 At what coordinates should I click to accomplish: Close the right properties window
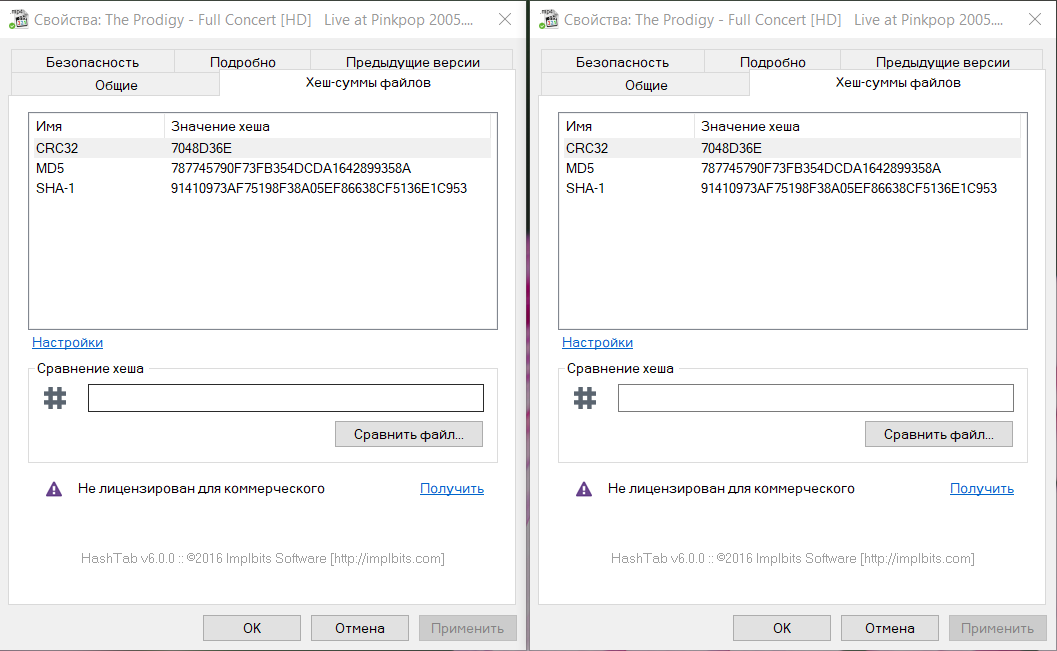1035,20
